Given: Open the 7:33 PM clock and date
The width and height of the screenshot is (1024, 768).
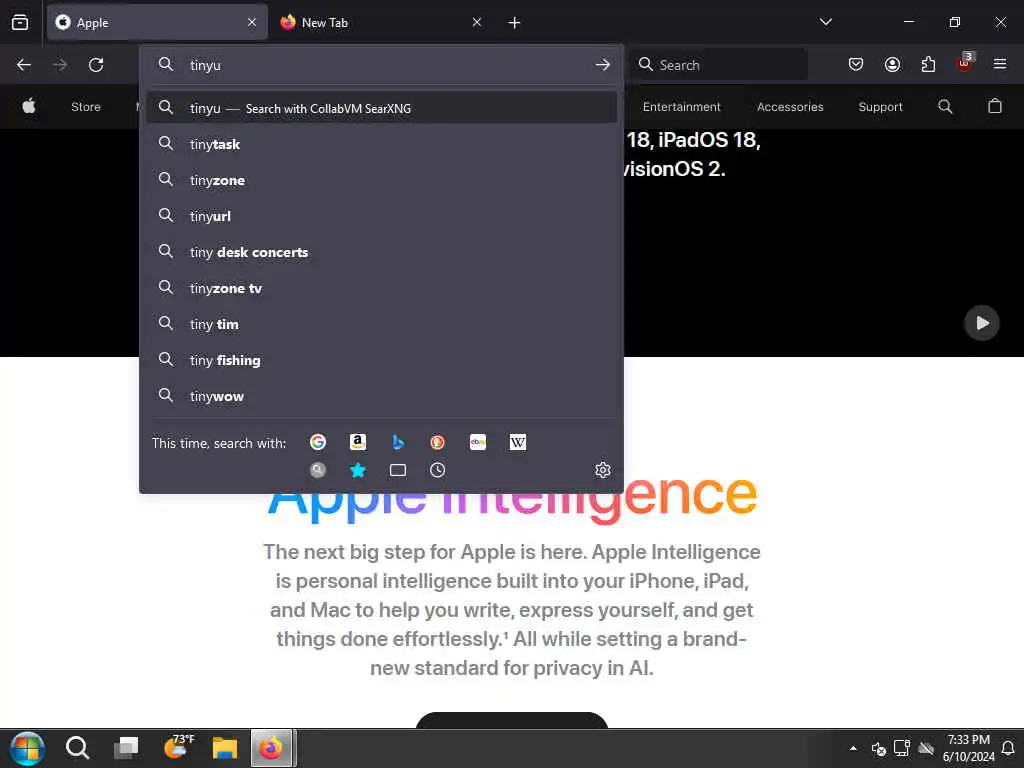Looking at the screenshot, I should point(968,748).
